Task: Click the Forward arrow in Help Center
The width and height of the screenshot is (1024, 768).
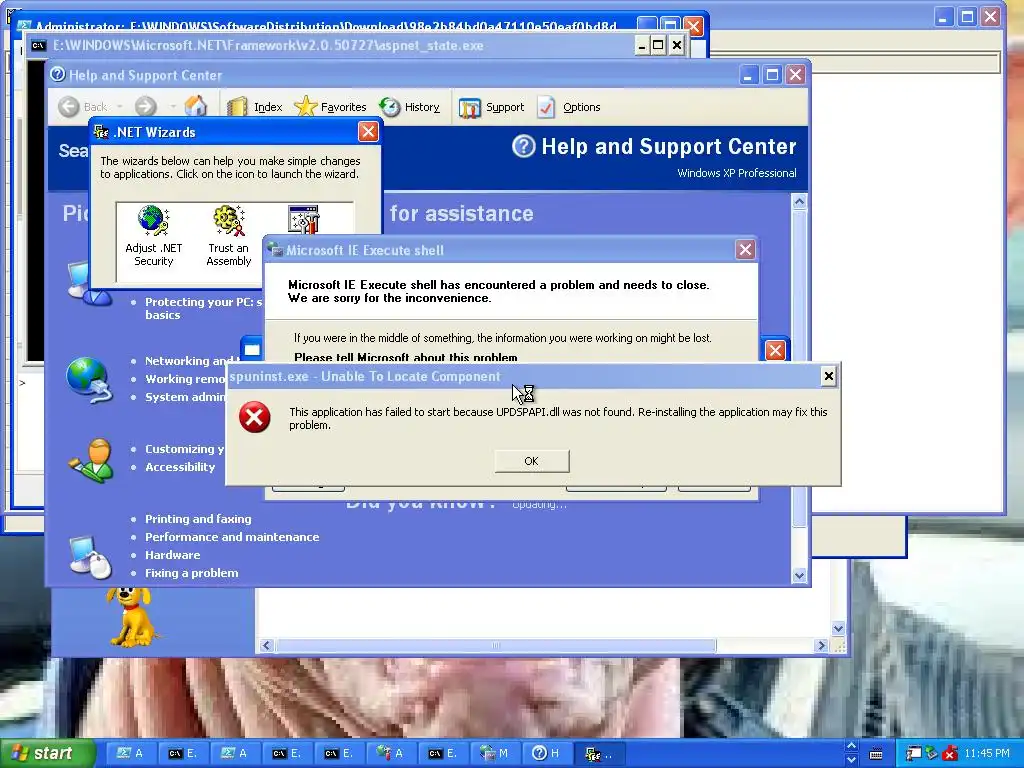Action: [146, 106]
